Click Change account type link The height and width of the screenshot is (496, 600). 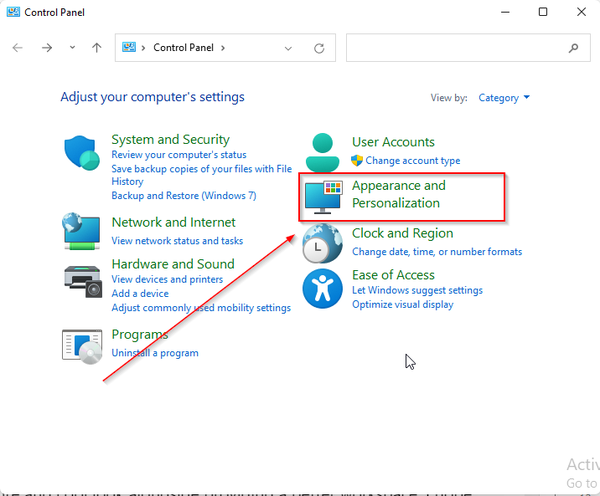[412, 161]
